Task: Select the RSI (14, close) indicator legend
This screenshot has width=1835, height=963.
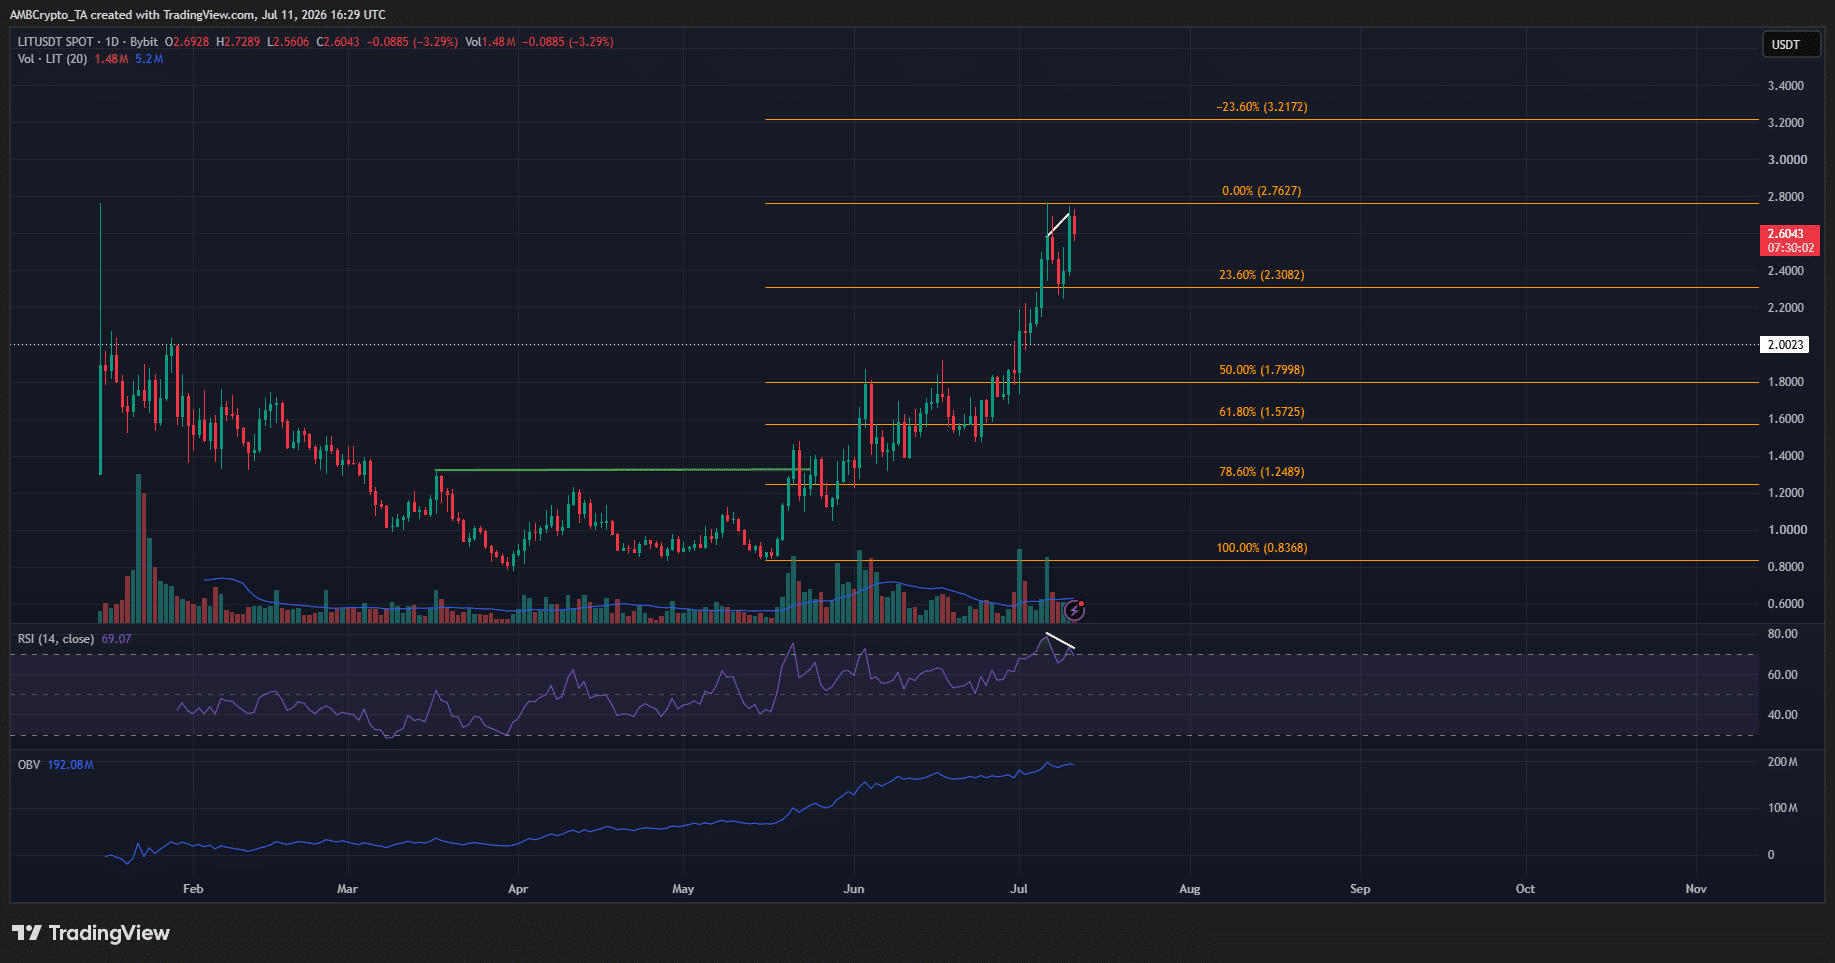Action: coord(56,639)
